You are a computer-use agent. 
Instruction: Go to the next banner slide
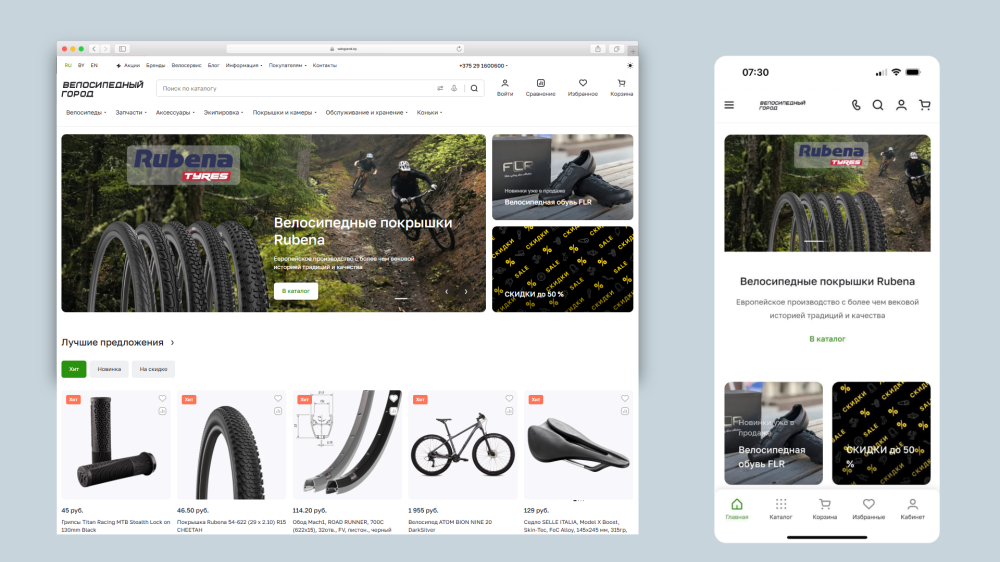466,292
